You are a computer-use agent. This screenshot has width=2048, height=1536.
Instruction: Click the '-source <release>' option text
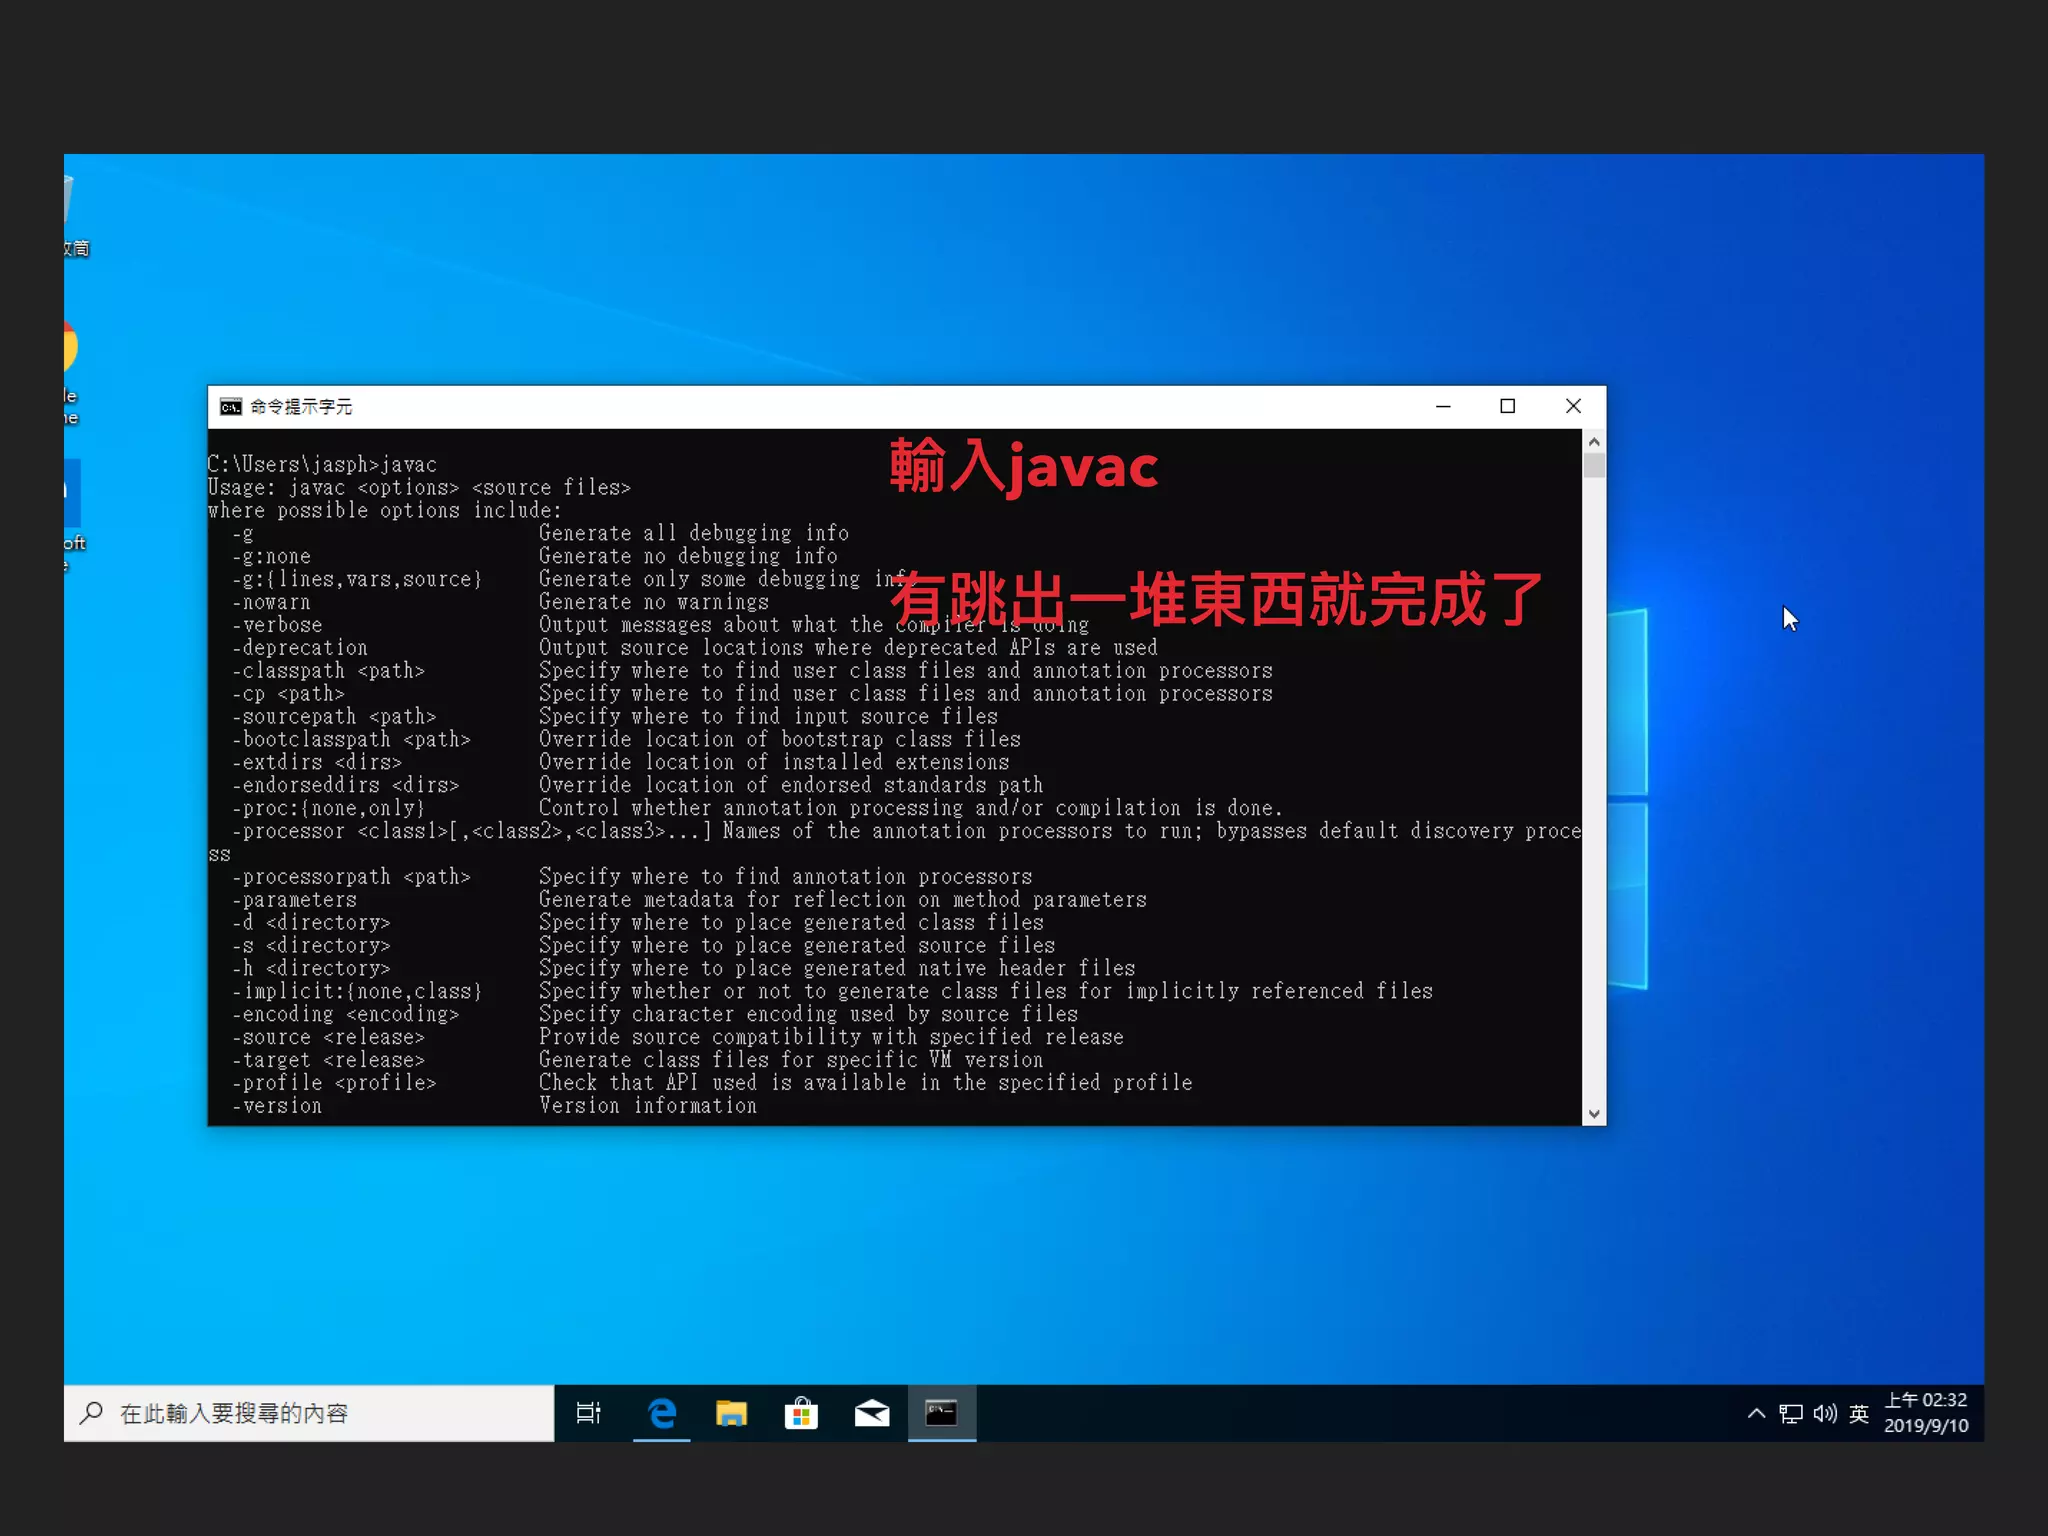coord(329,1037)
